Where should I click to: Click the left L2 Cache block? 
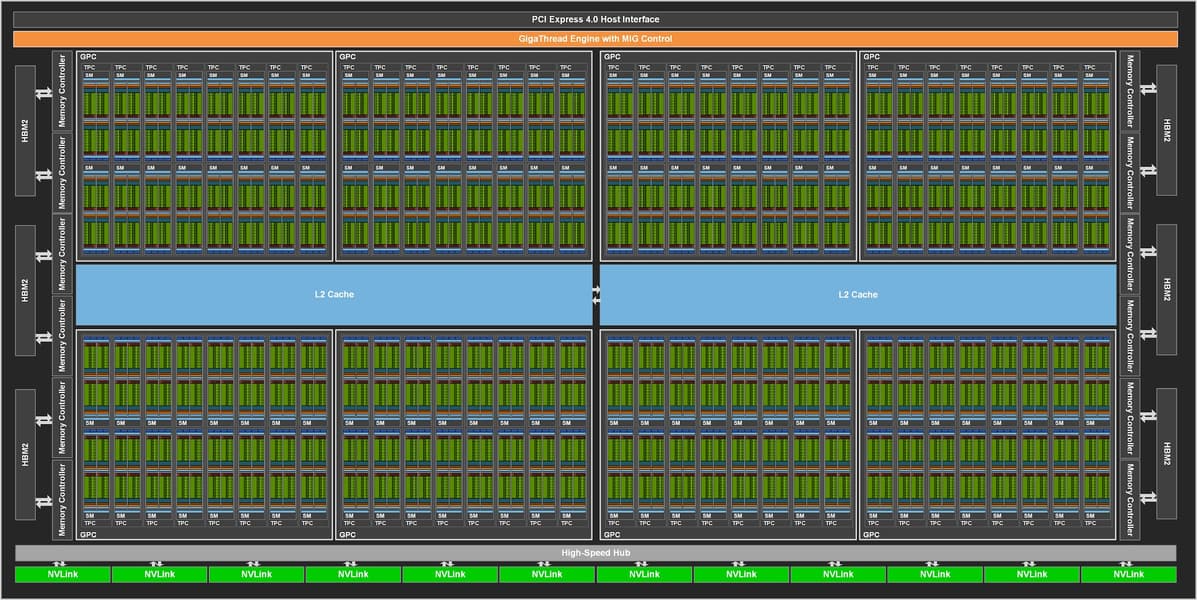tap(334, 295)
